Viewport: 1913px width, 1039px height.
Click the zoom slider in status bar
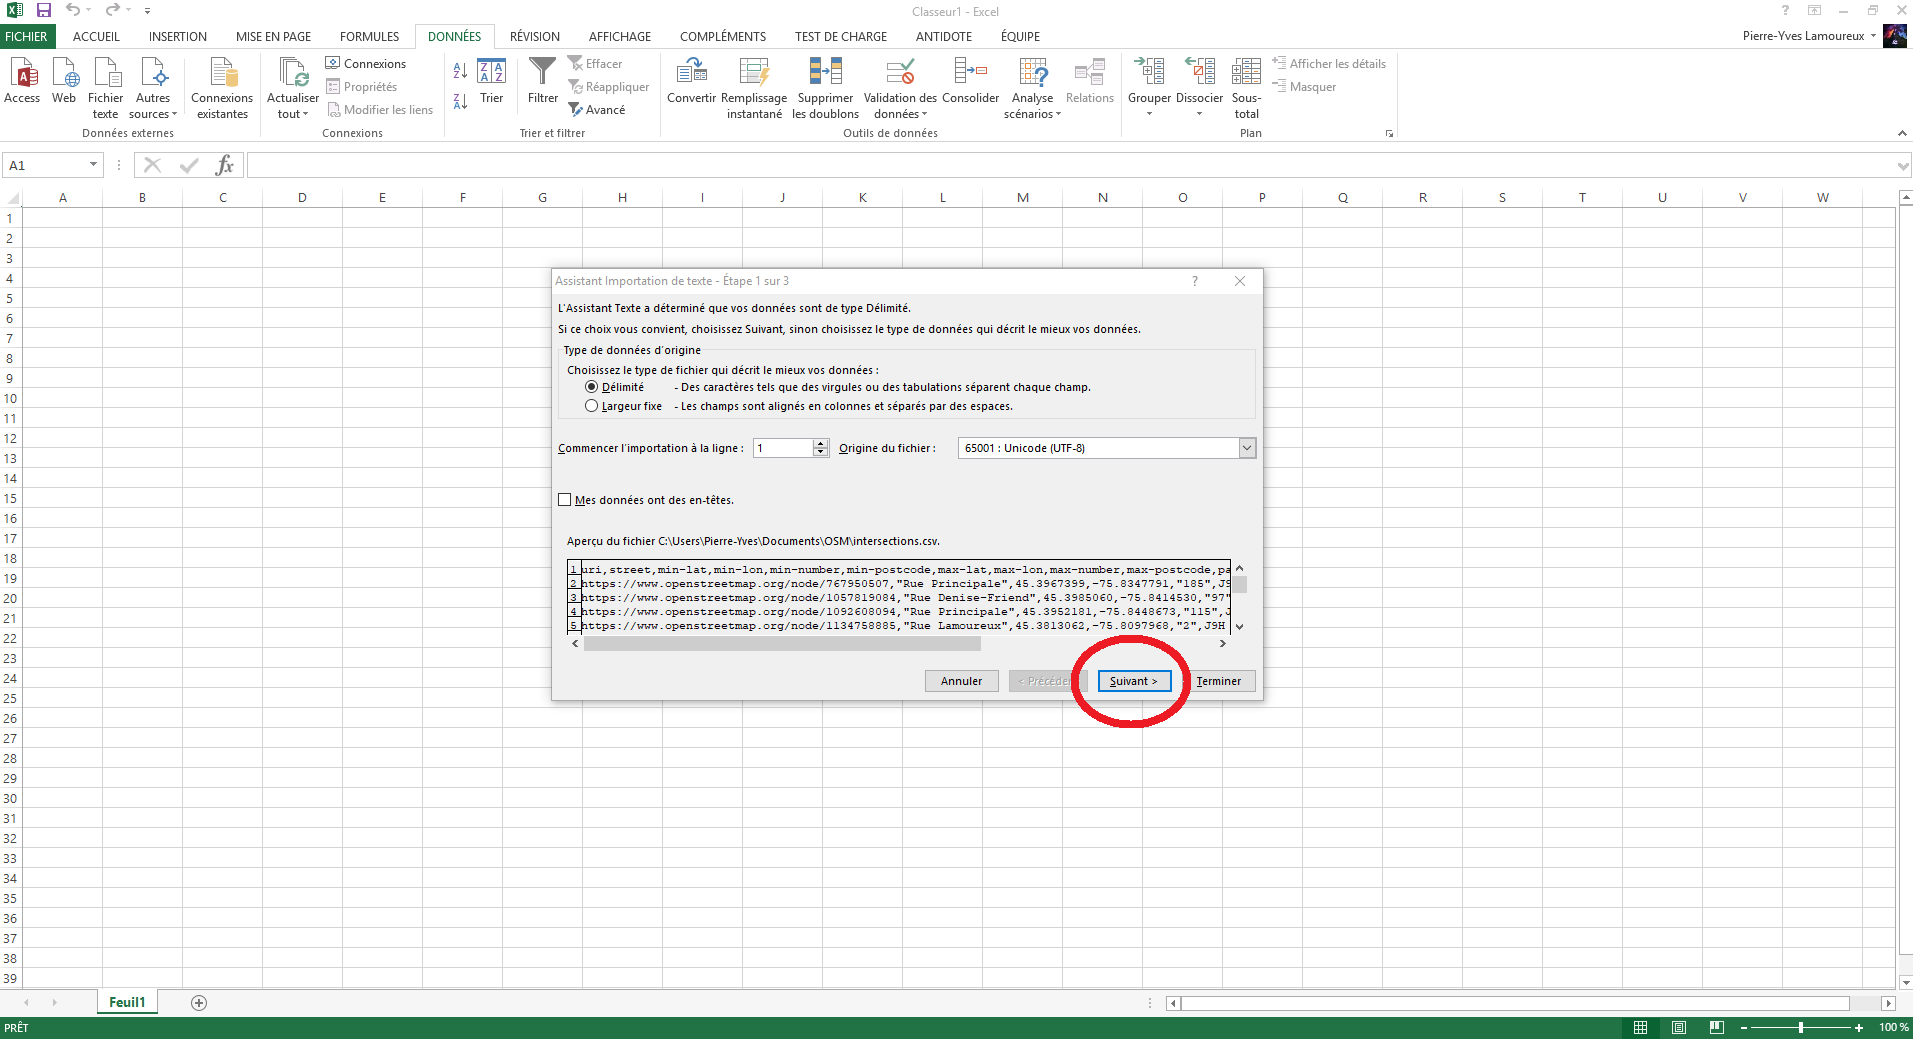(1800, 1028)
